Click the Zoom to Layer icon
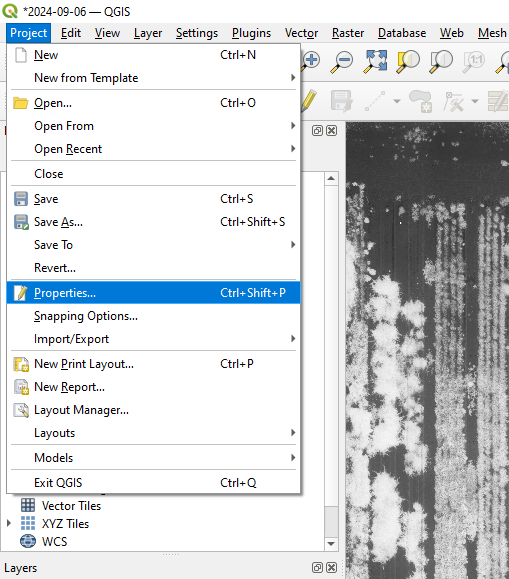The height and width of the screenshot is (579, 509). 441,61
